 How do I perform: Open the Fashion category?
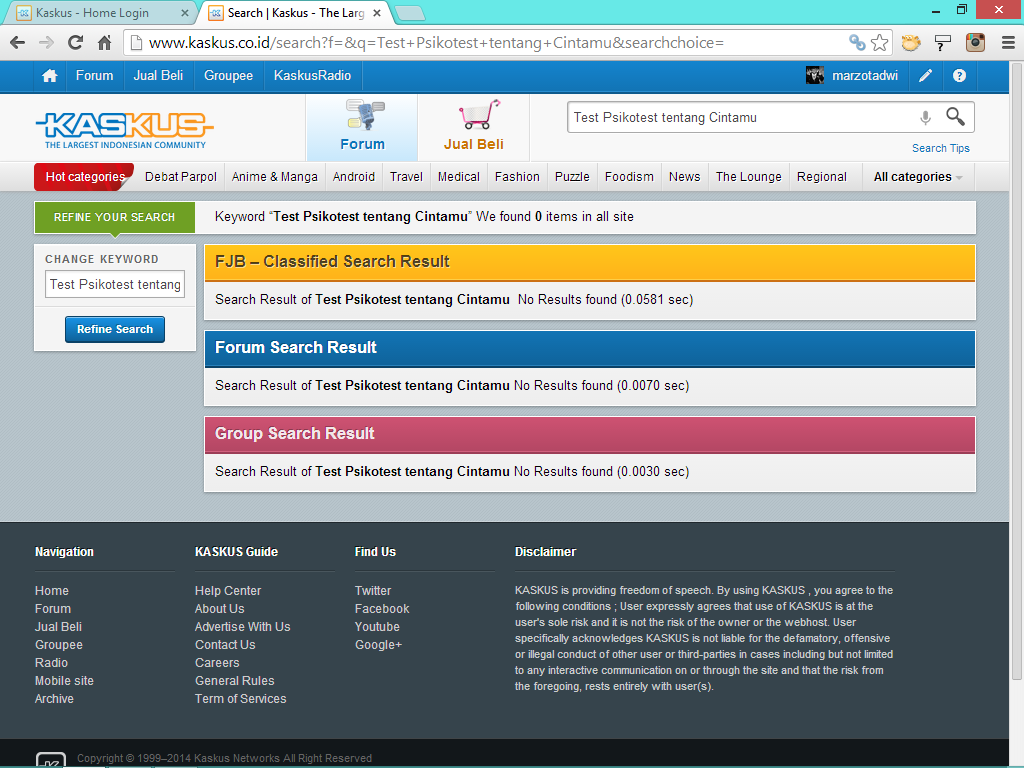[517, 177]
